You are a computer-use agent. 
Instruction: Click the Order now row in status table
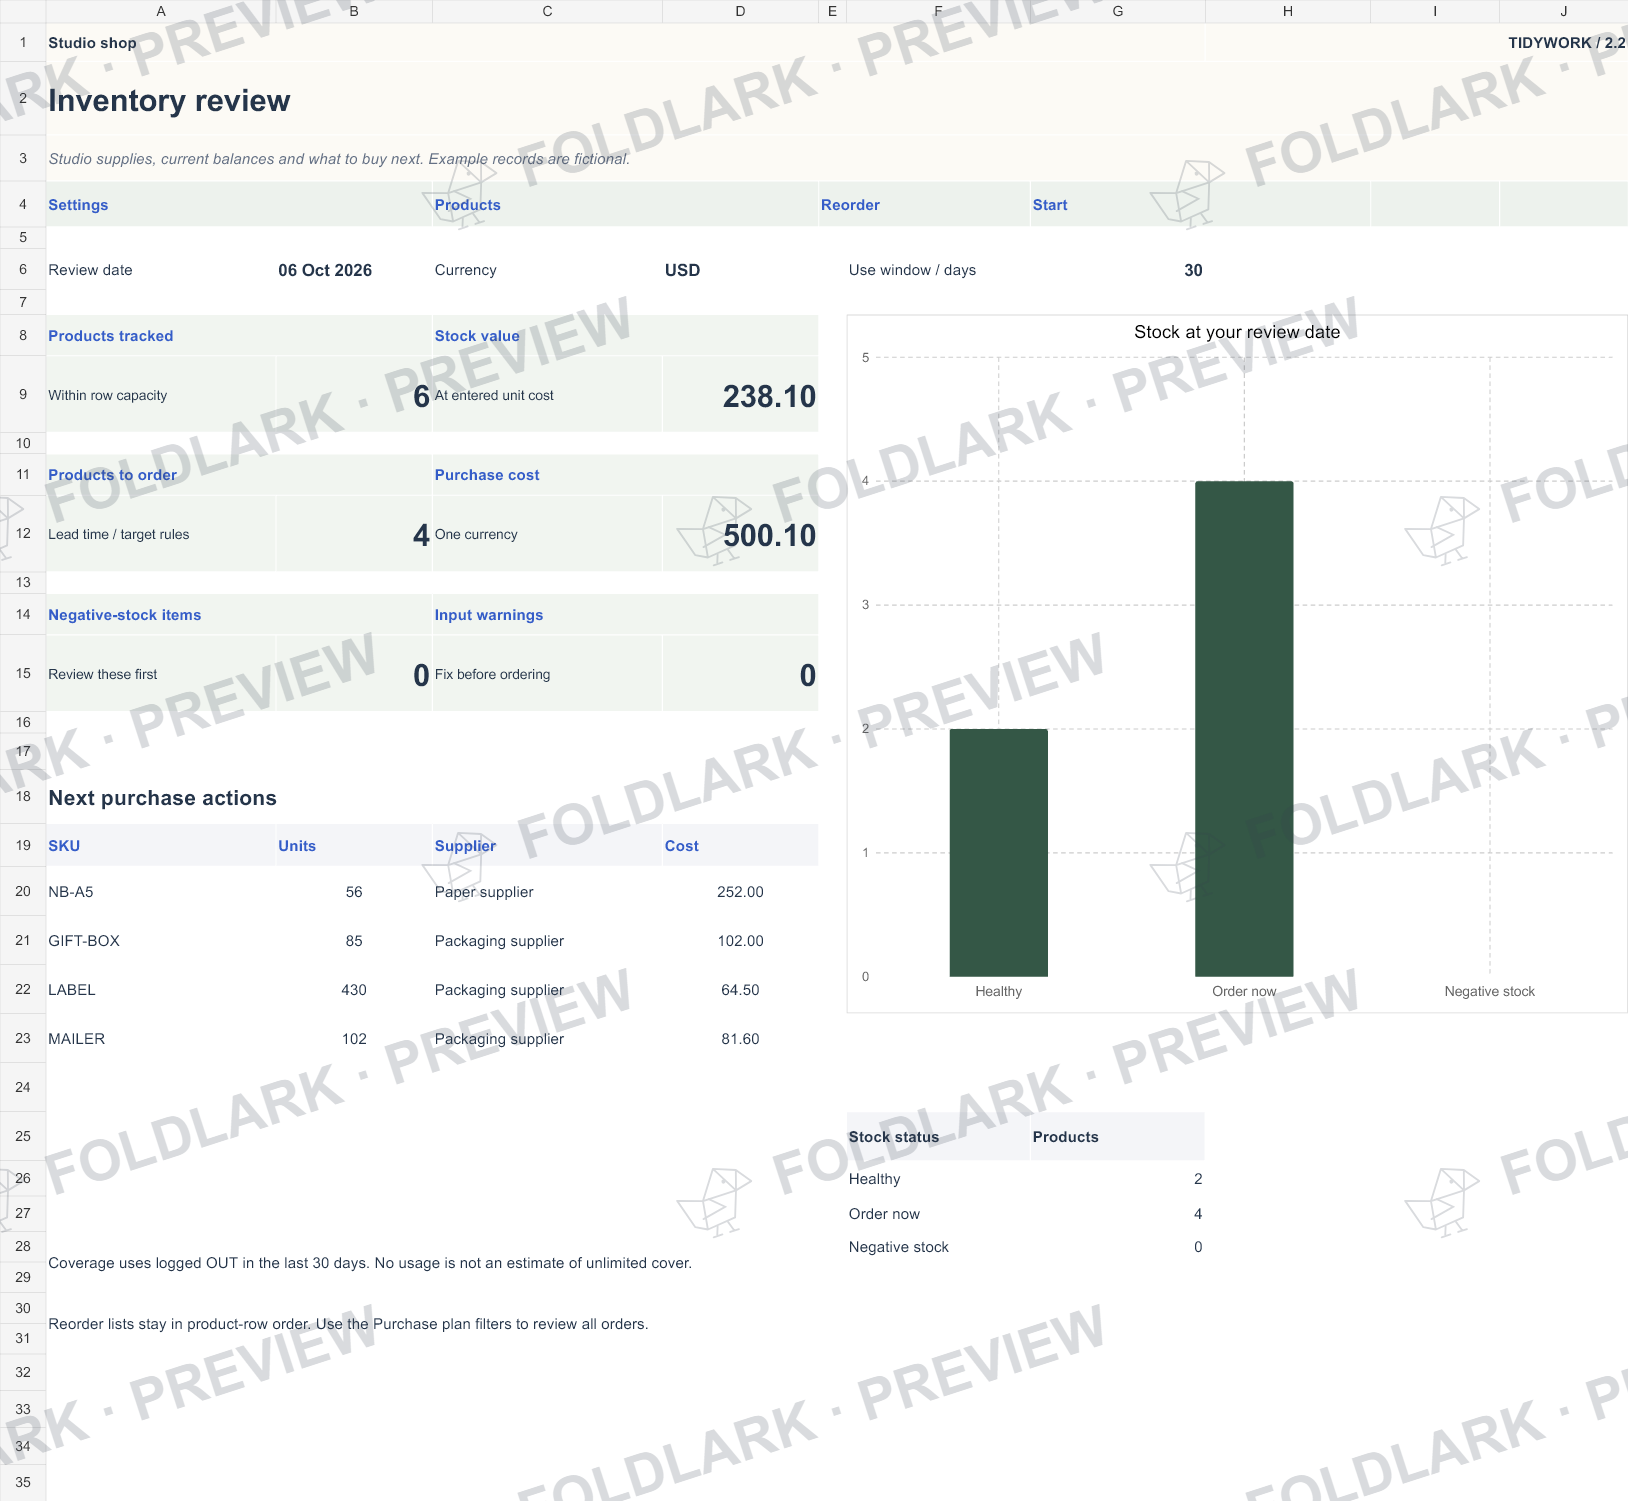coord(1025,1214)
